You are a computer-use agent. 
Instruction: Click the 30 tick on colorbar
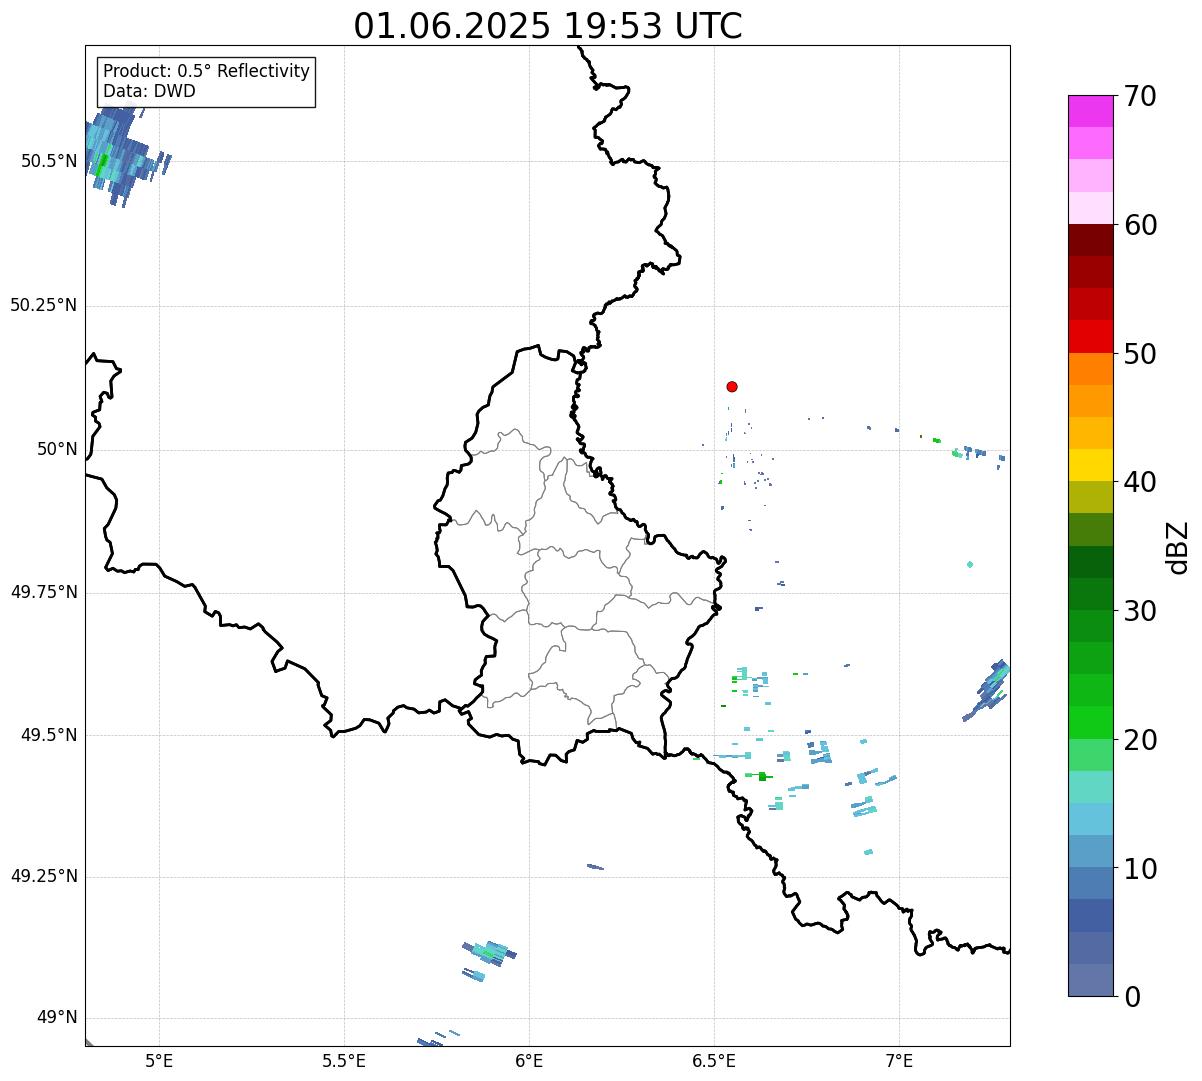pos(1140,611)
